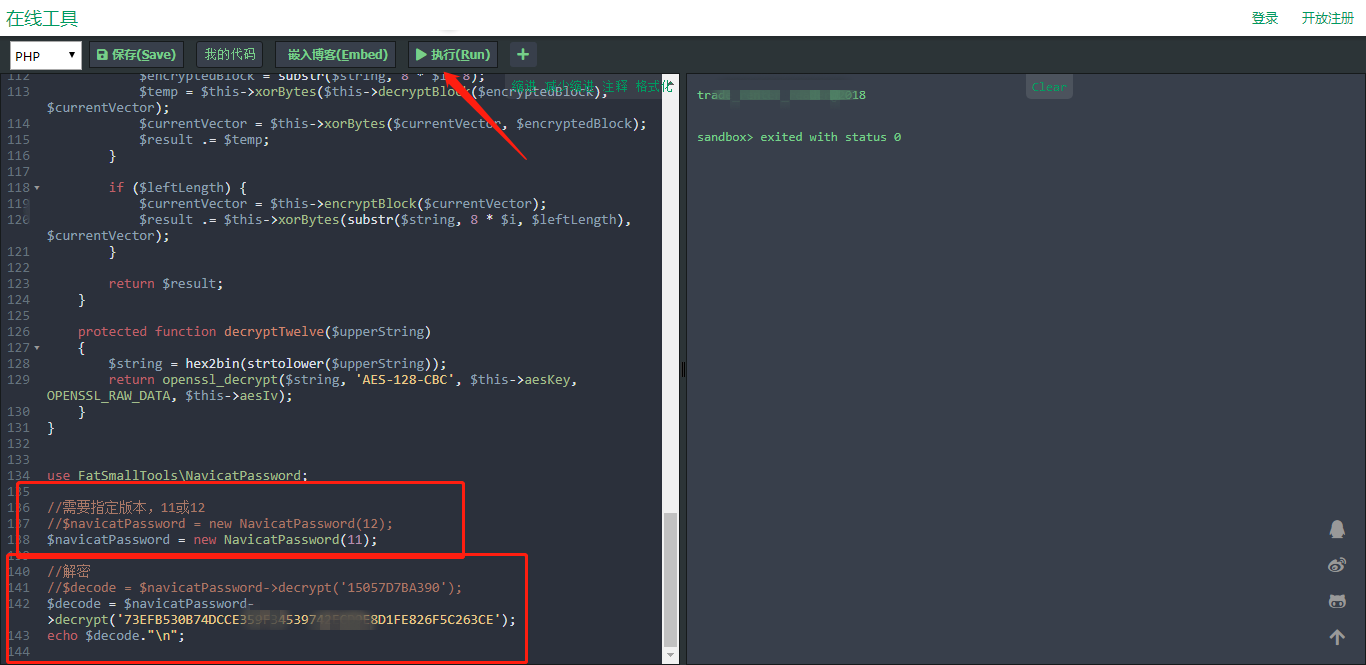Image resolution: width=1366 pixels, height=665 pixels.
Task: Click 'return openssl_decrypt' code line
Action: pyautogui.click(x=343, y=380)
